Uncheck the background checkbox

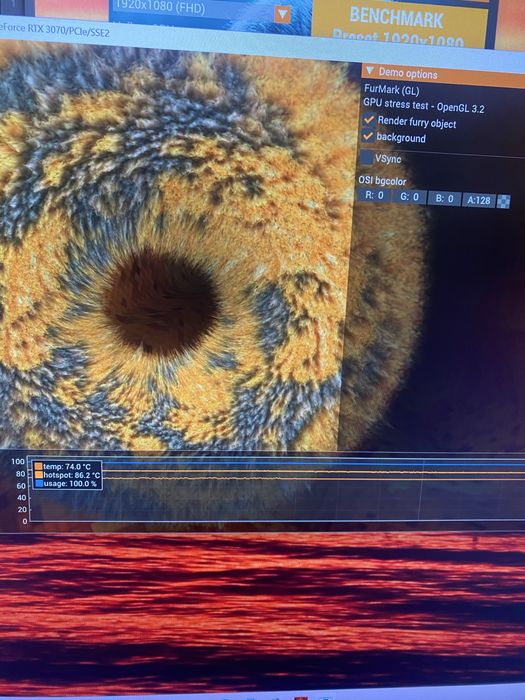368,136
